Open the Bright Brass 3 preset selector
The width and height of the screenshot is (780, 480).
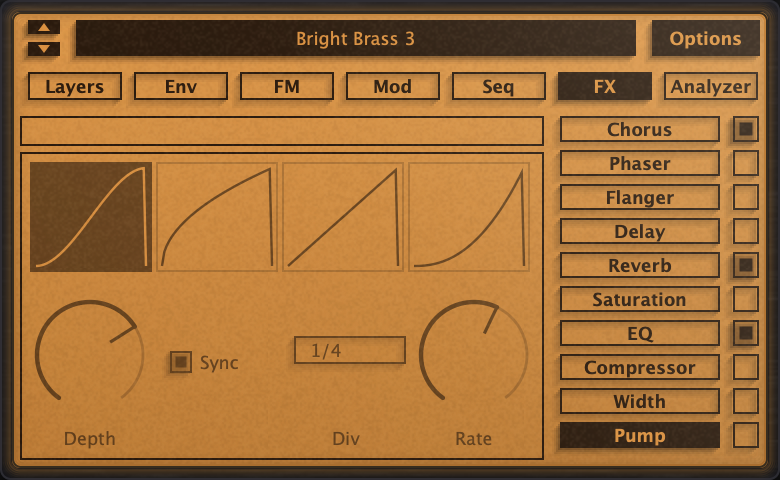[355, 38]
